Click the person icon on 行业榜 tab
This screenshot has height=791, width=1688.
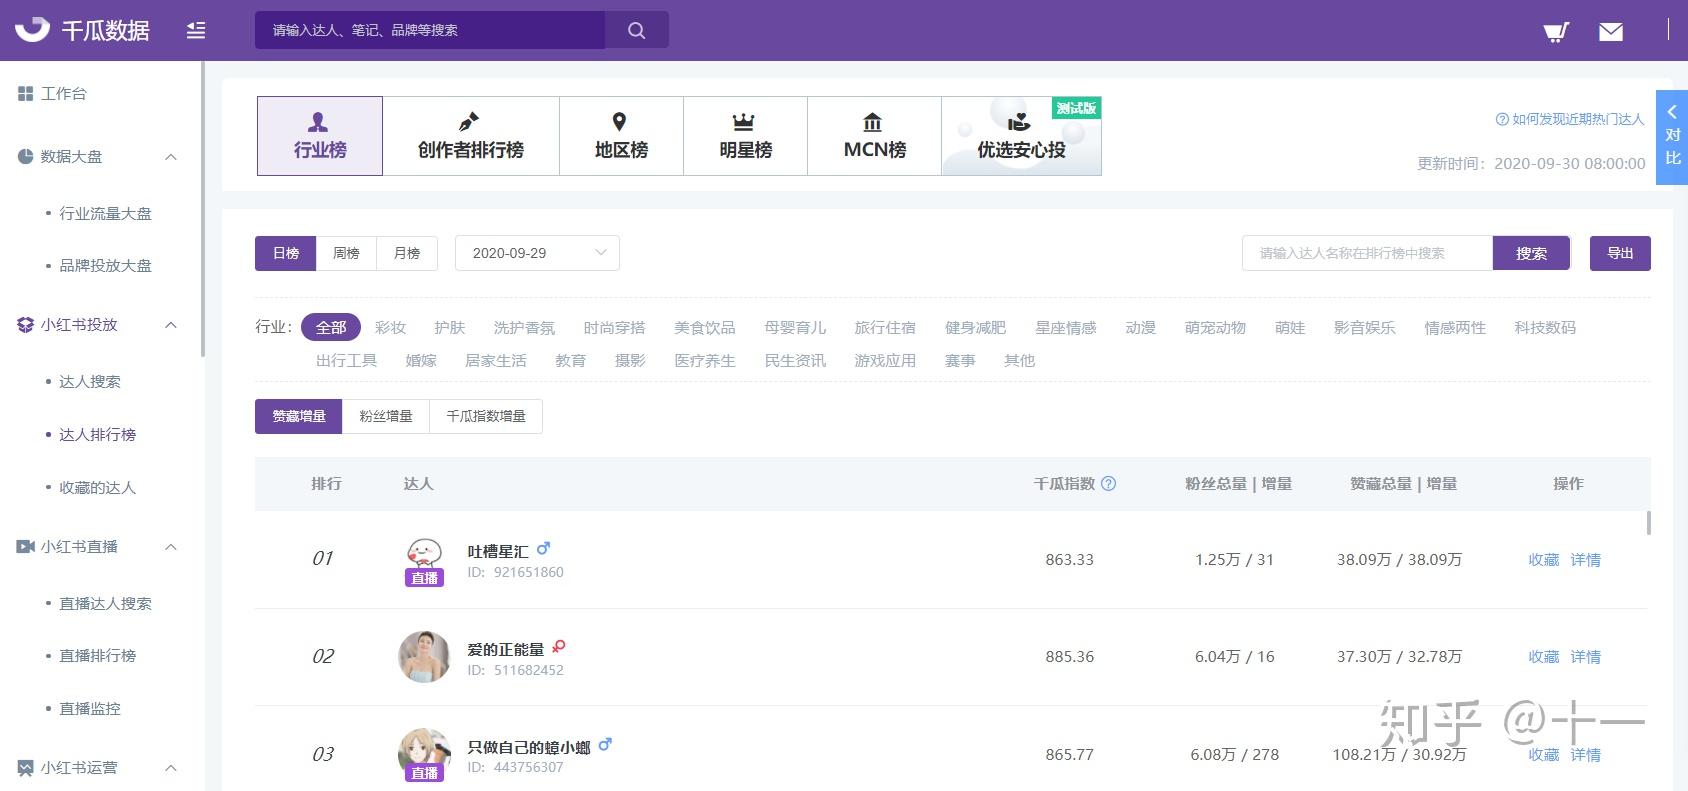(x=318, y=122)
